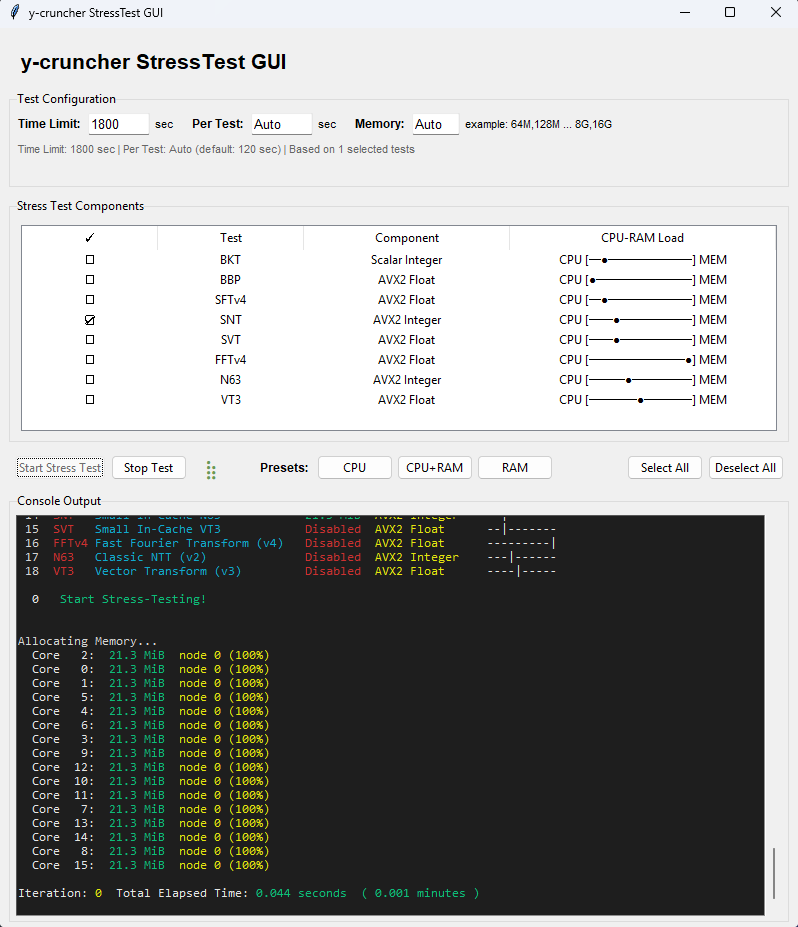Click the 'Based on 1 selected tests' summary
Screen dimensions: 798x927
(x=352, y=149)
